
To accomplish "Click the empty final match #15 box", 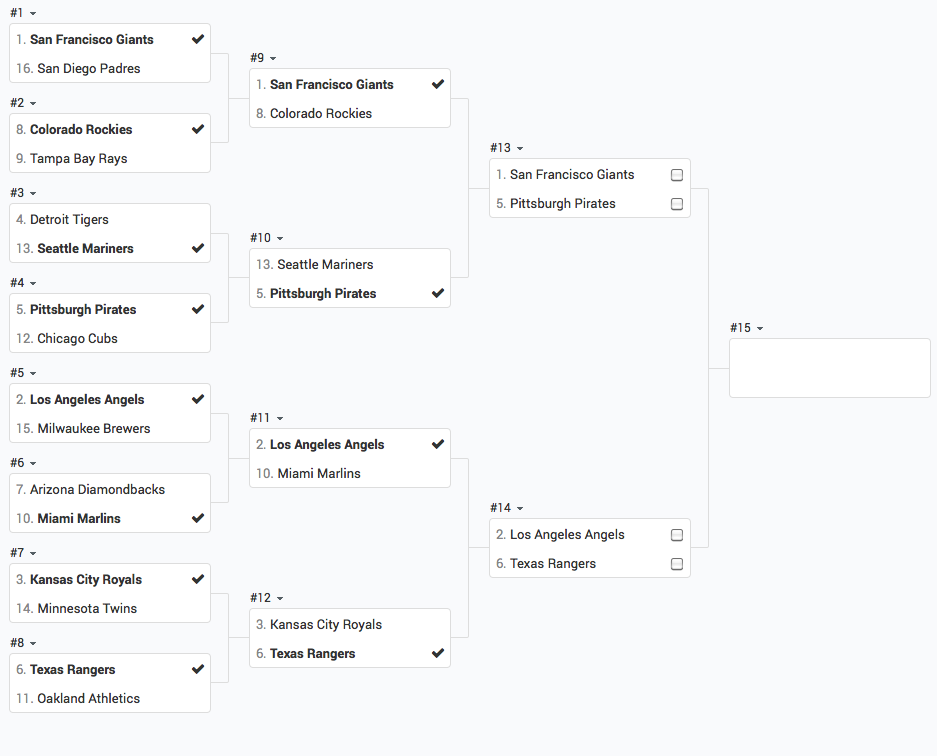I will 829,368.
